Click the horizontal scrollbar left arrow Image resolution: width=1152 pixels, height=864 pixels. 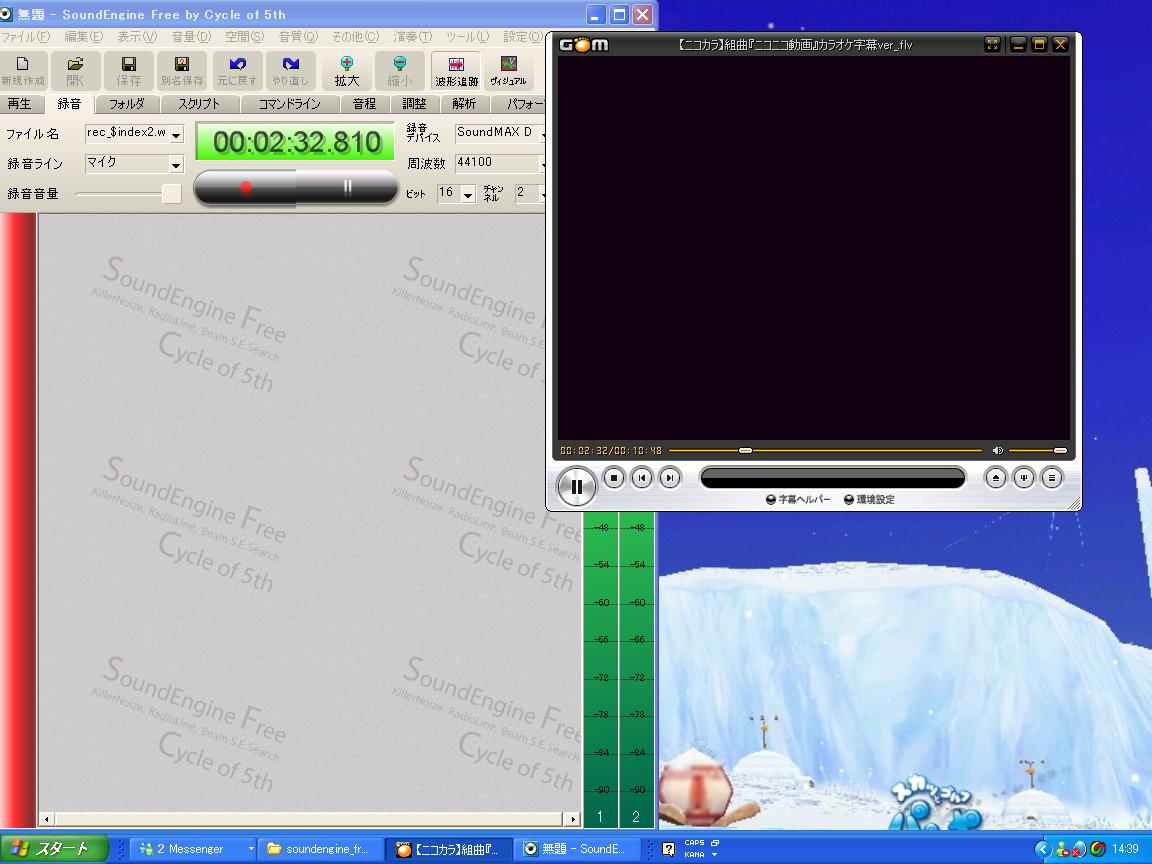(47, 819)
